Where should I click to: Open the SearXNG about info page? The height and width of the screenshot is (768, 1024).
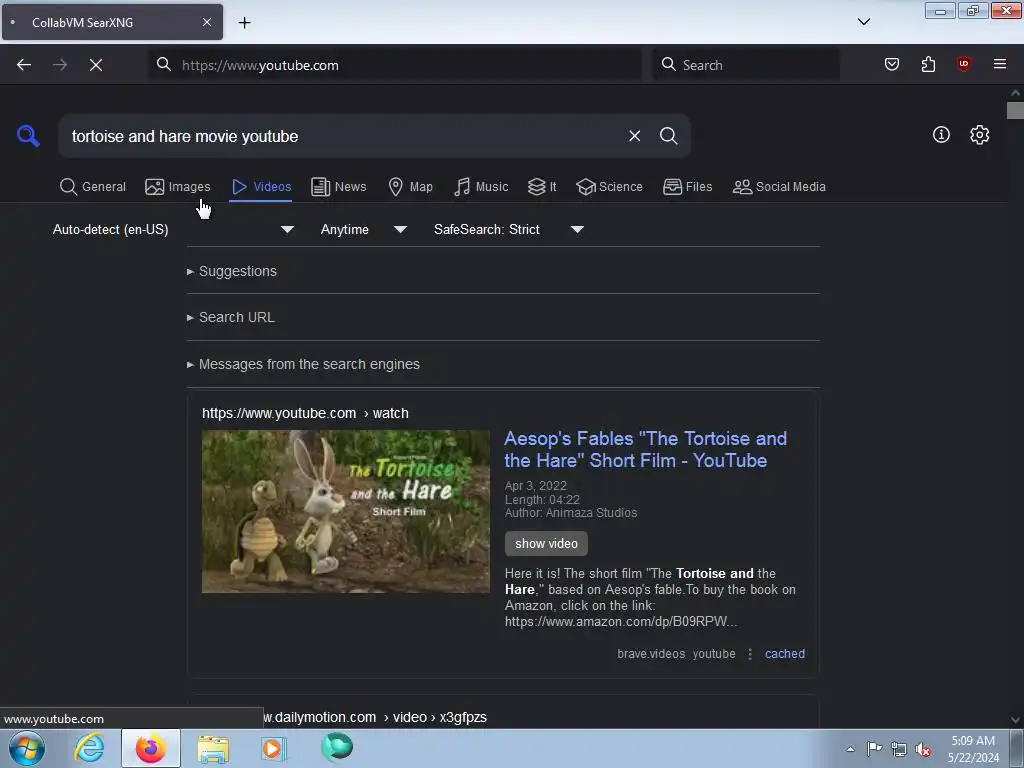940,135
